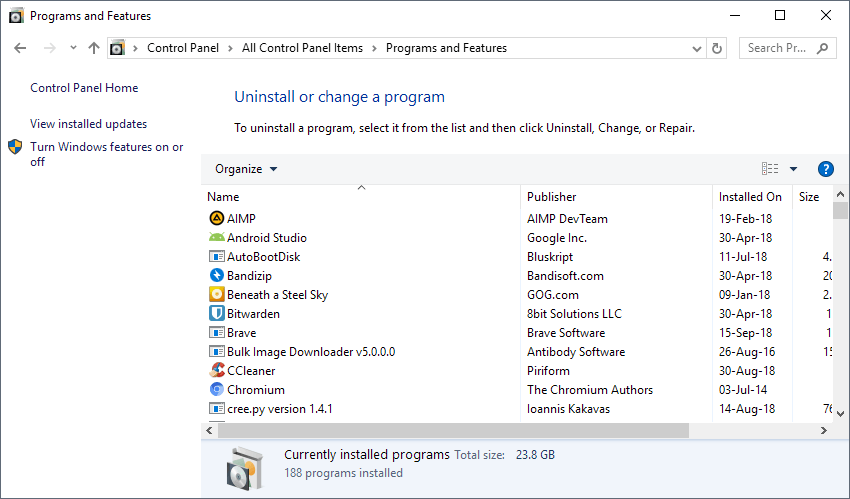Select the CCleaner icon
Image resolution: width=850 pixels, height=499 pixels.
coord(216,370)
